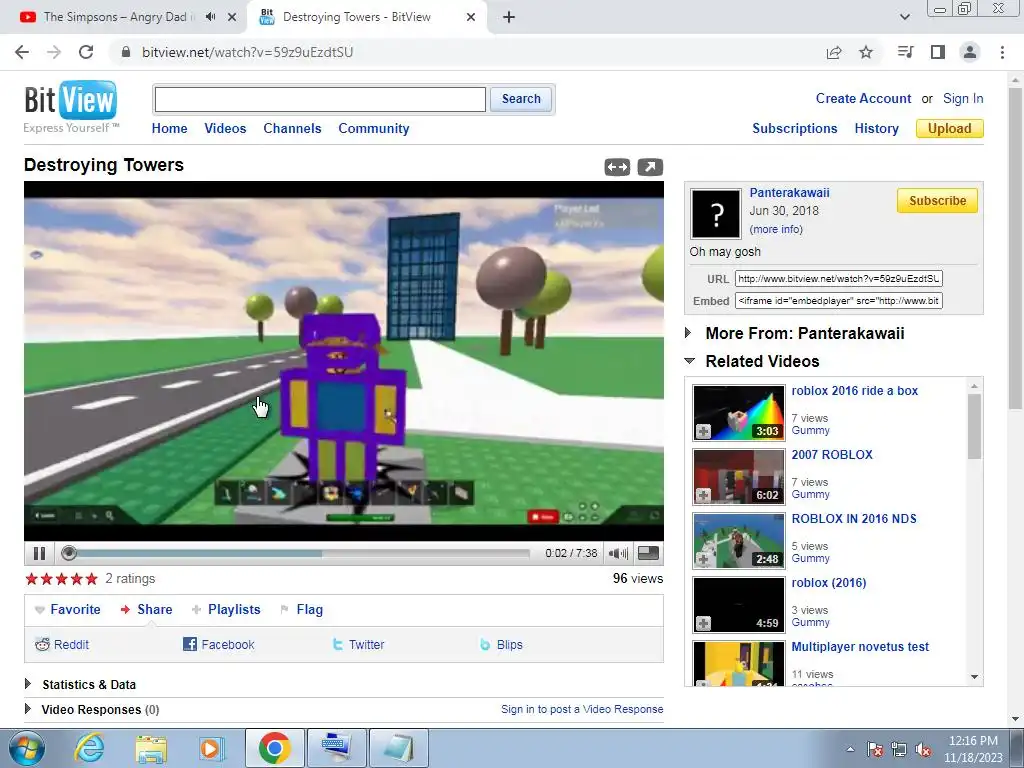Mute the video player volume icon
Image resolution: width=1024 pixels, height=768 pixels.
tap(618, 553)
